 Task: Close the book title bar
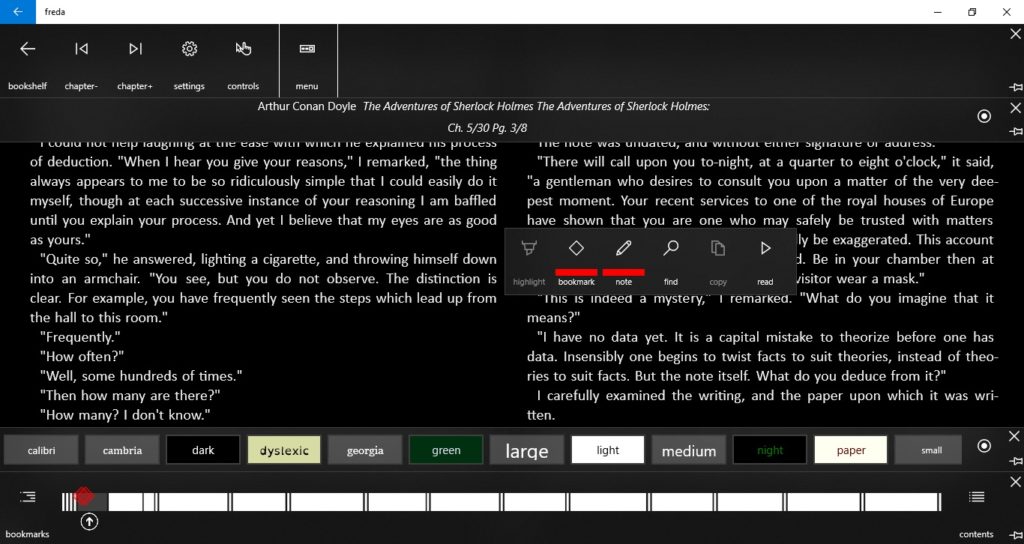(1016, 108)
